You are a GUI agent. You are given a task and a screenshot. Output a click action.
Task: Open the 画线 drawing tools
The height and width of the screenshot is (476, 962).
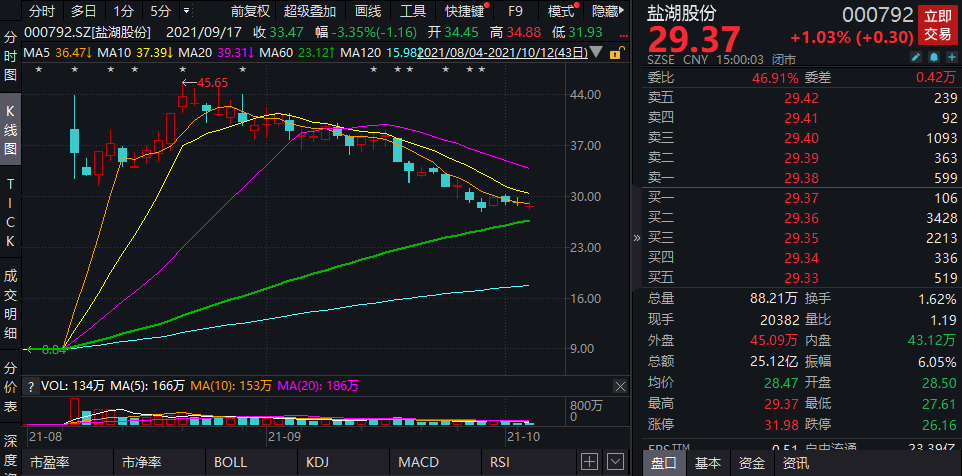pyautogui.click(x=368, y=12)
